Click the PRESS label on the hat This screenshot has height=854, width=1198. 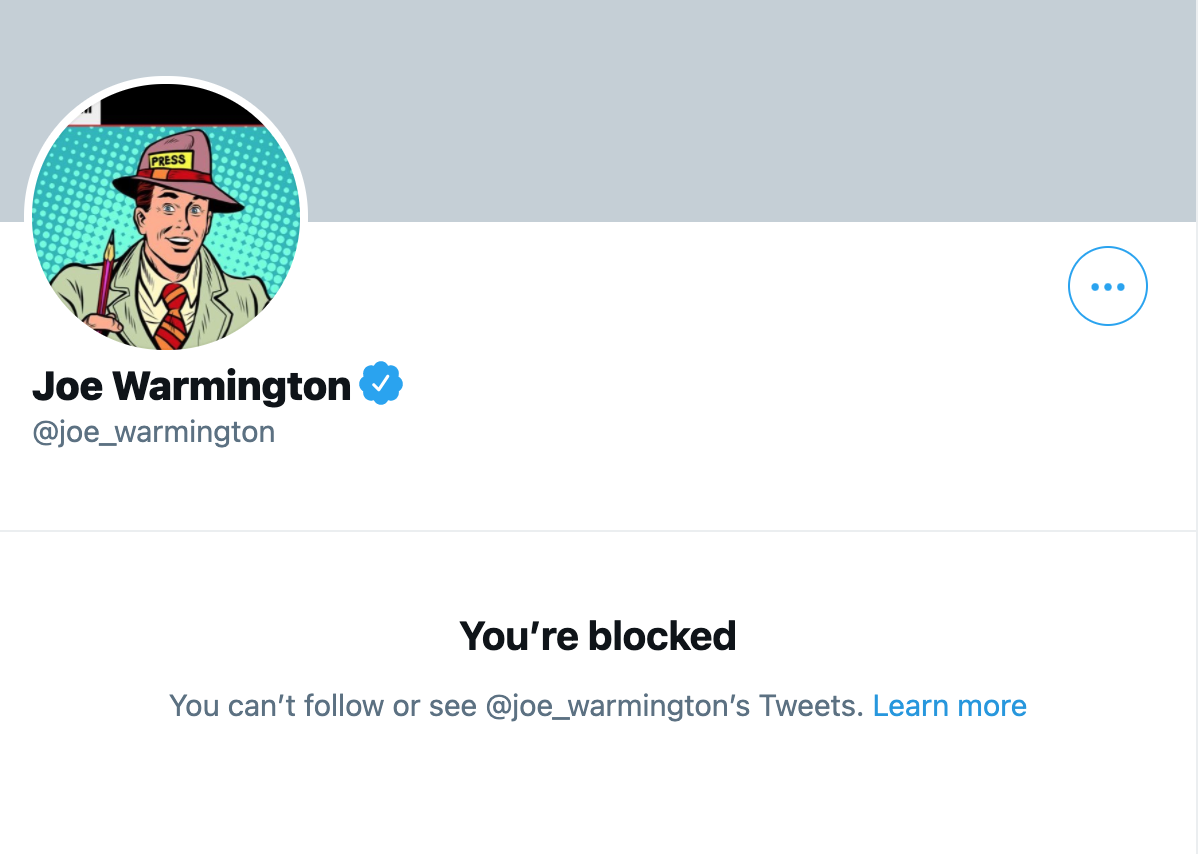[170, 160]
